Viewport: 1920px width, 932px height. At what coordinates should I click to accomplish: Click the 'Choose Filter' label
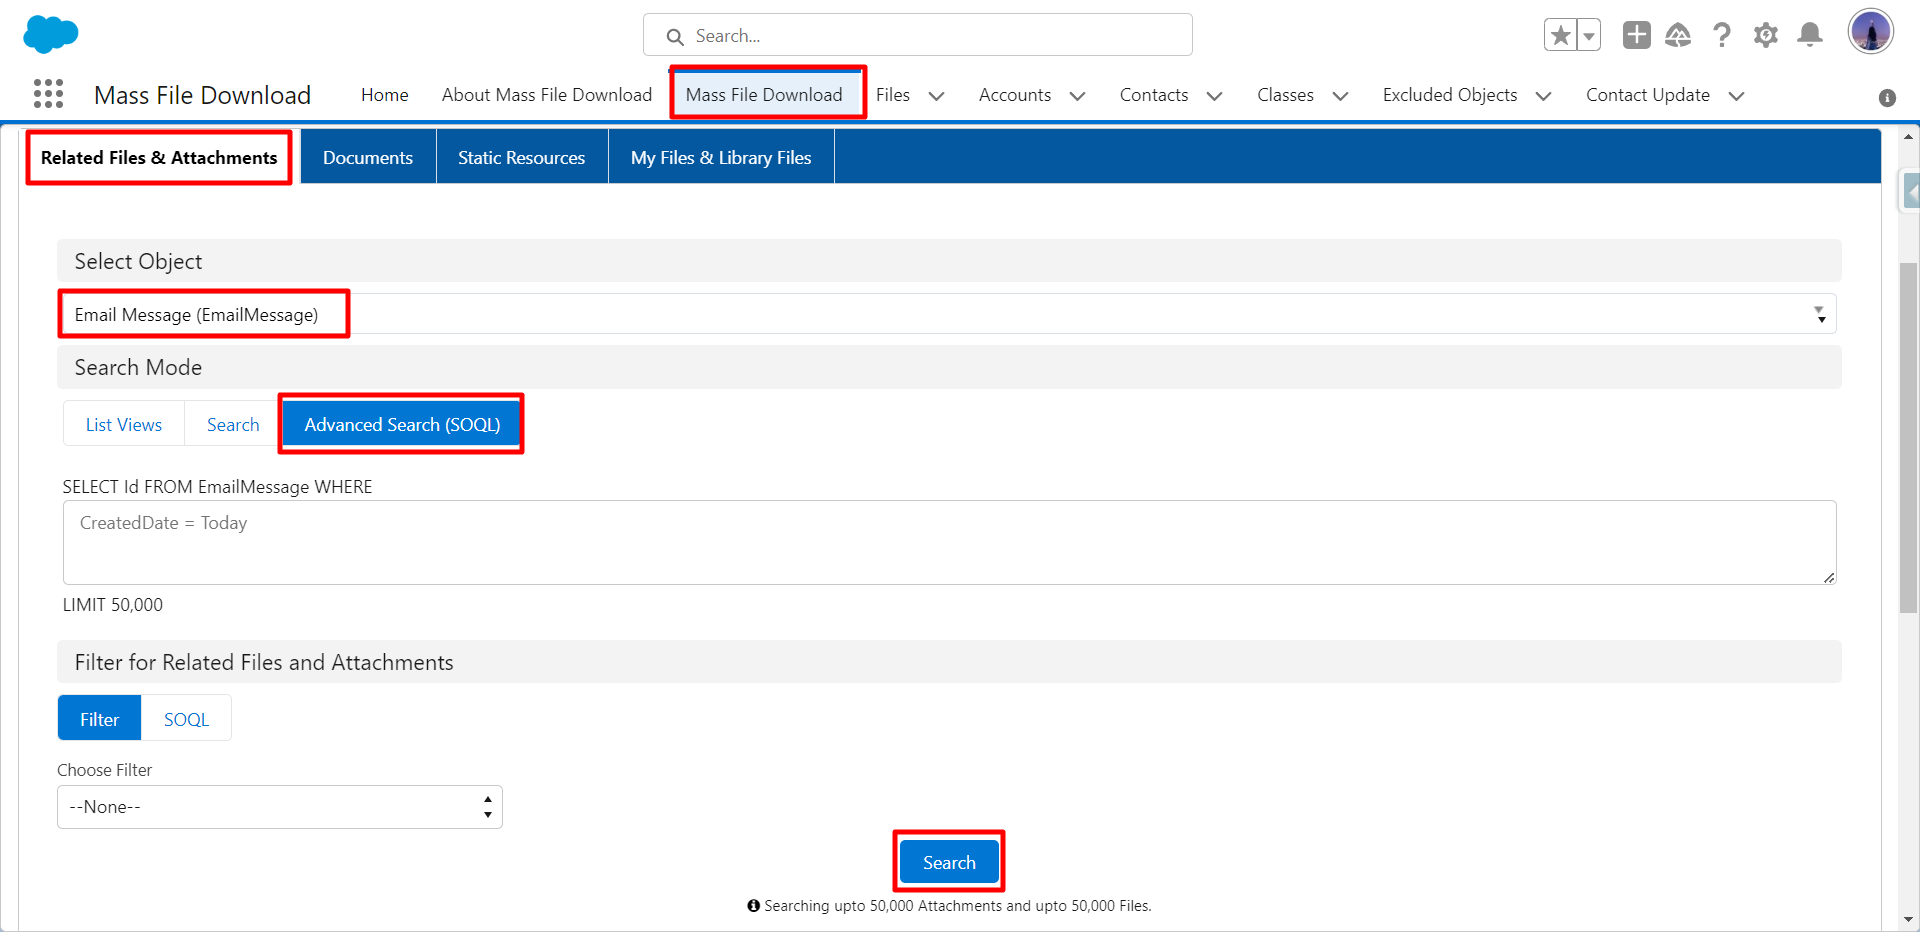click(x=105, y=770)
